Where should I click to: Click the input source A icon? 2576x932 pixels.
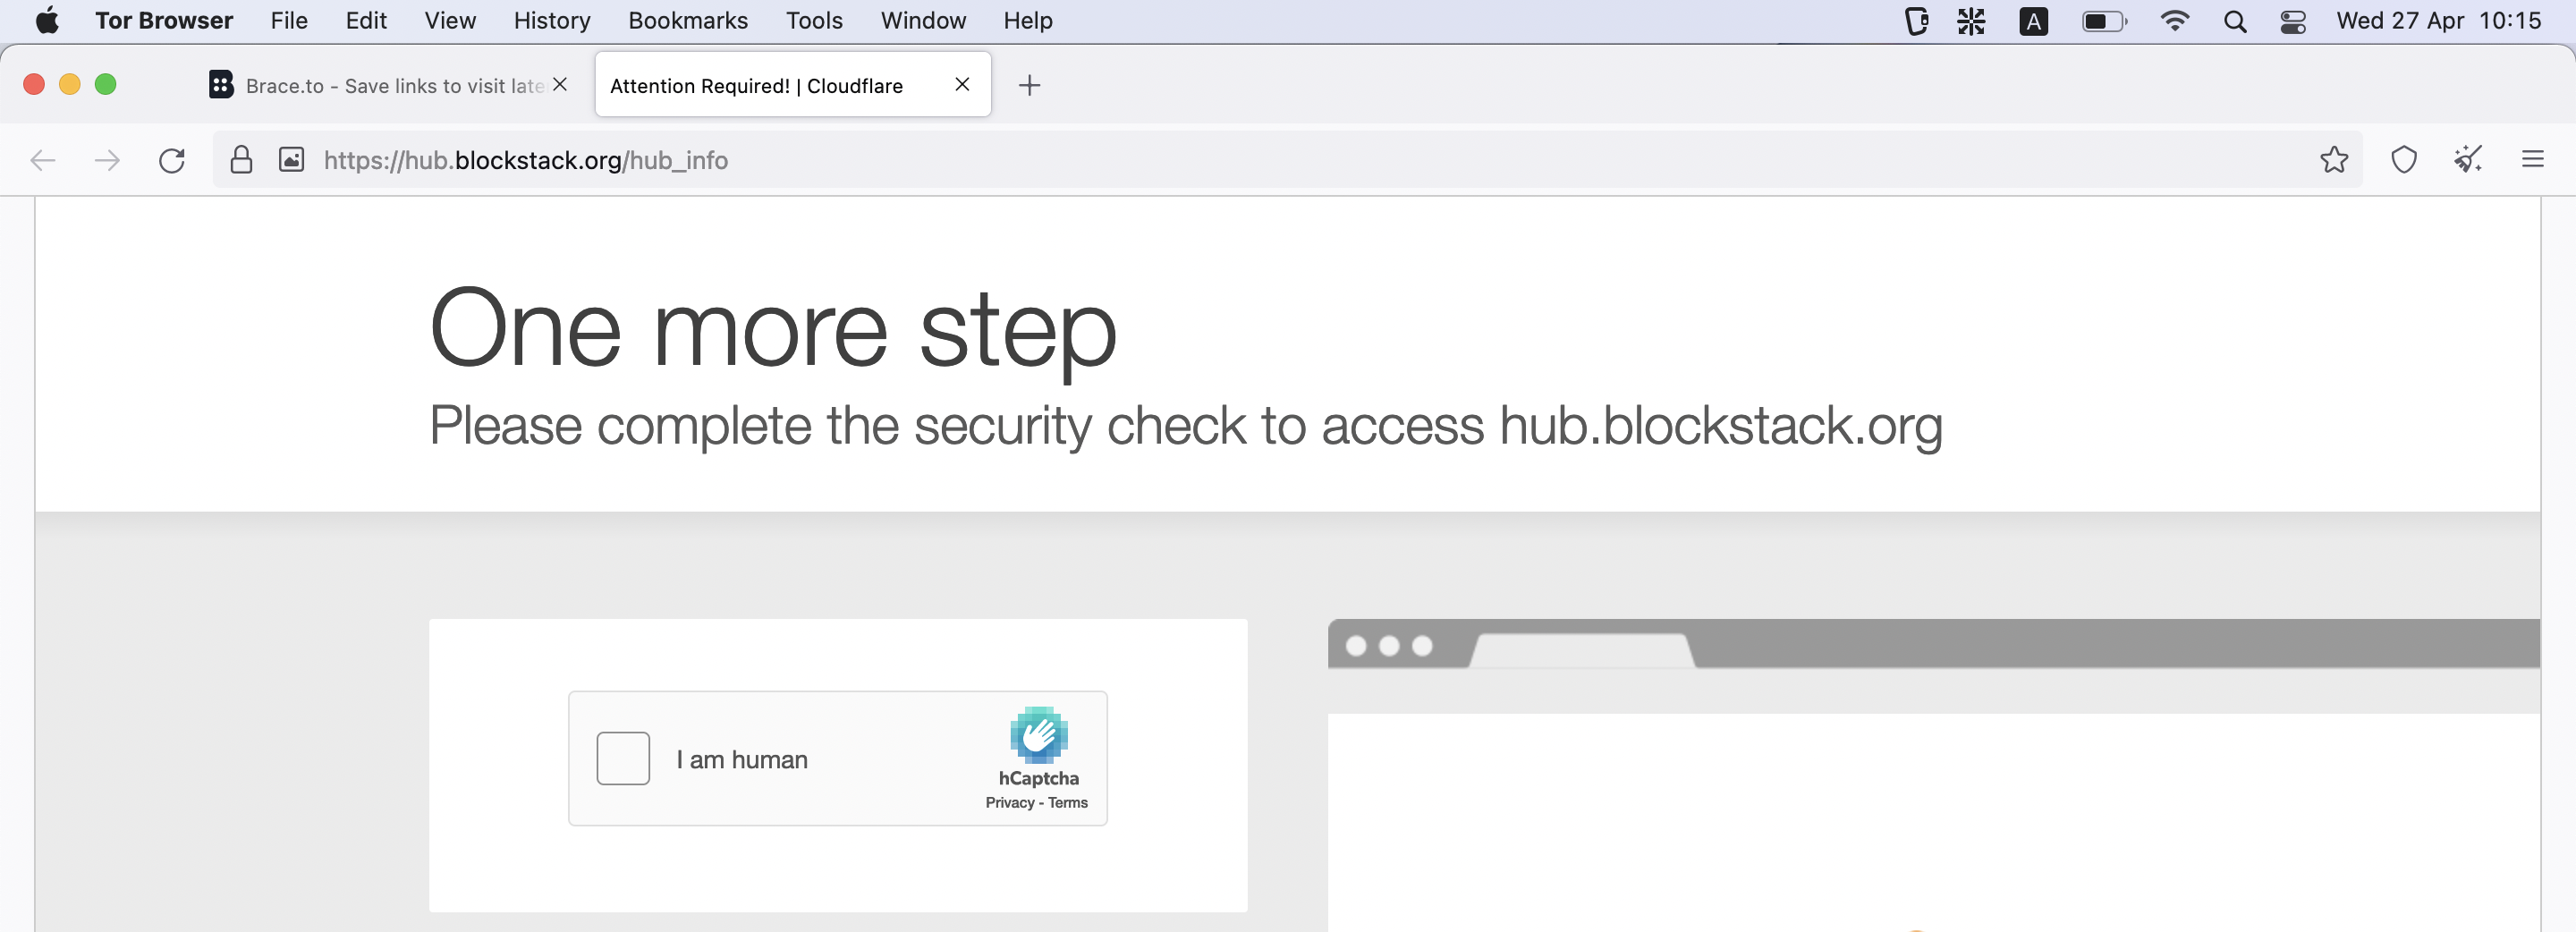[2033, 21]
